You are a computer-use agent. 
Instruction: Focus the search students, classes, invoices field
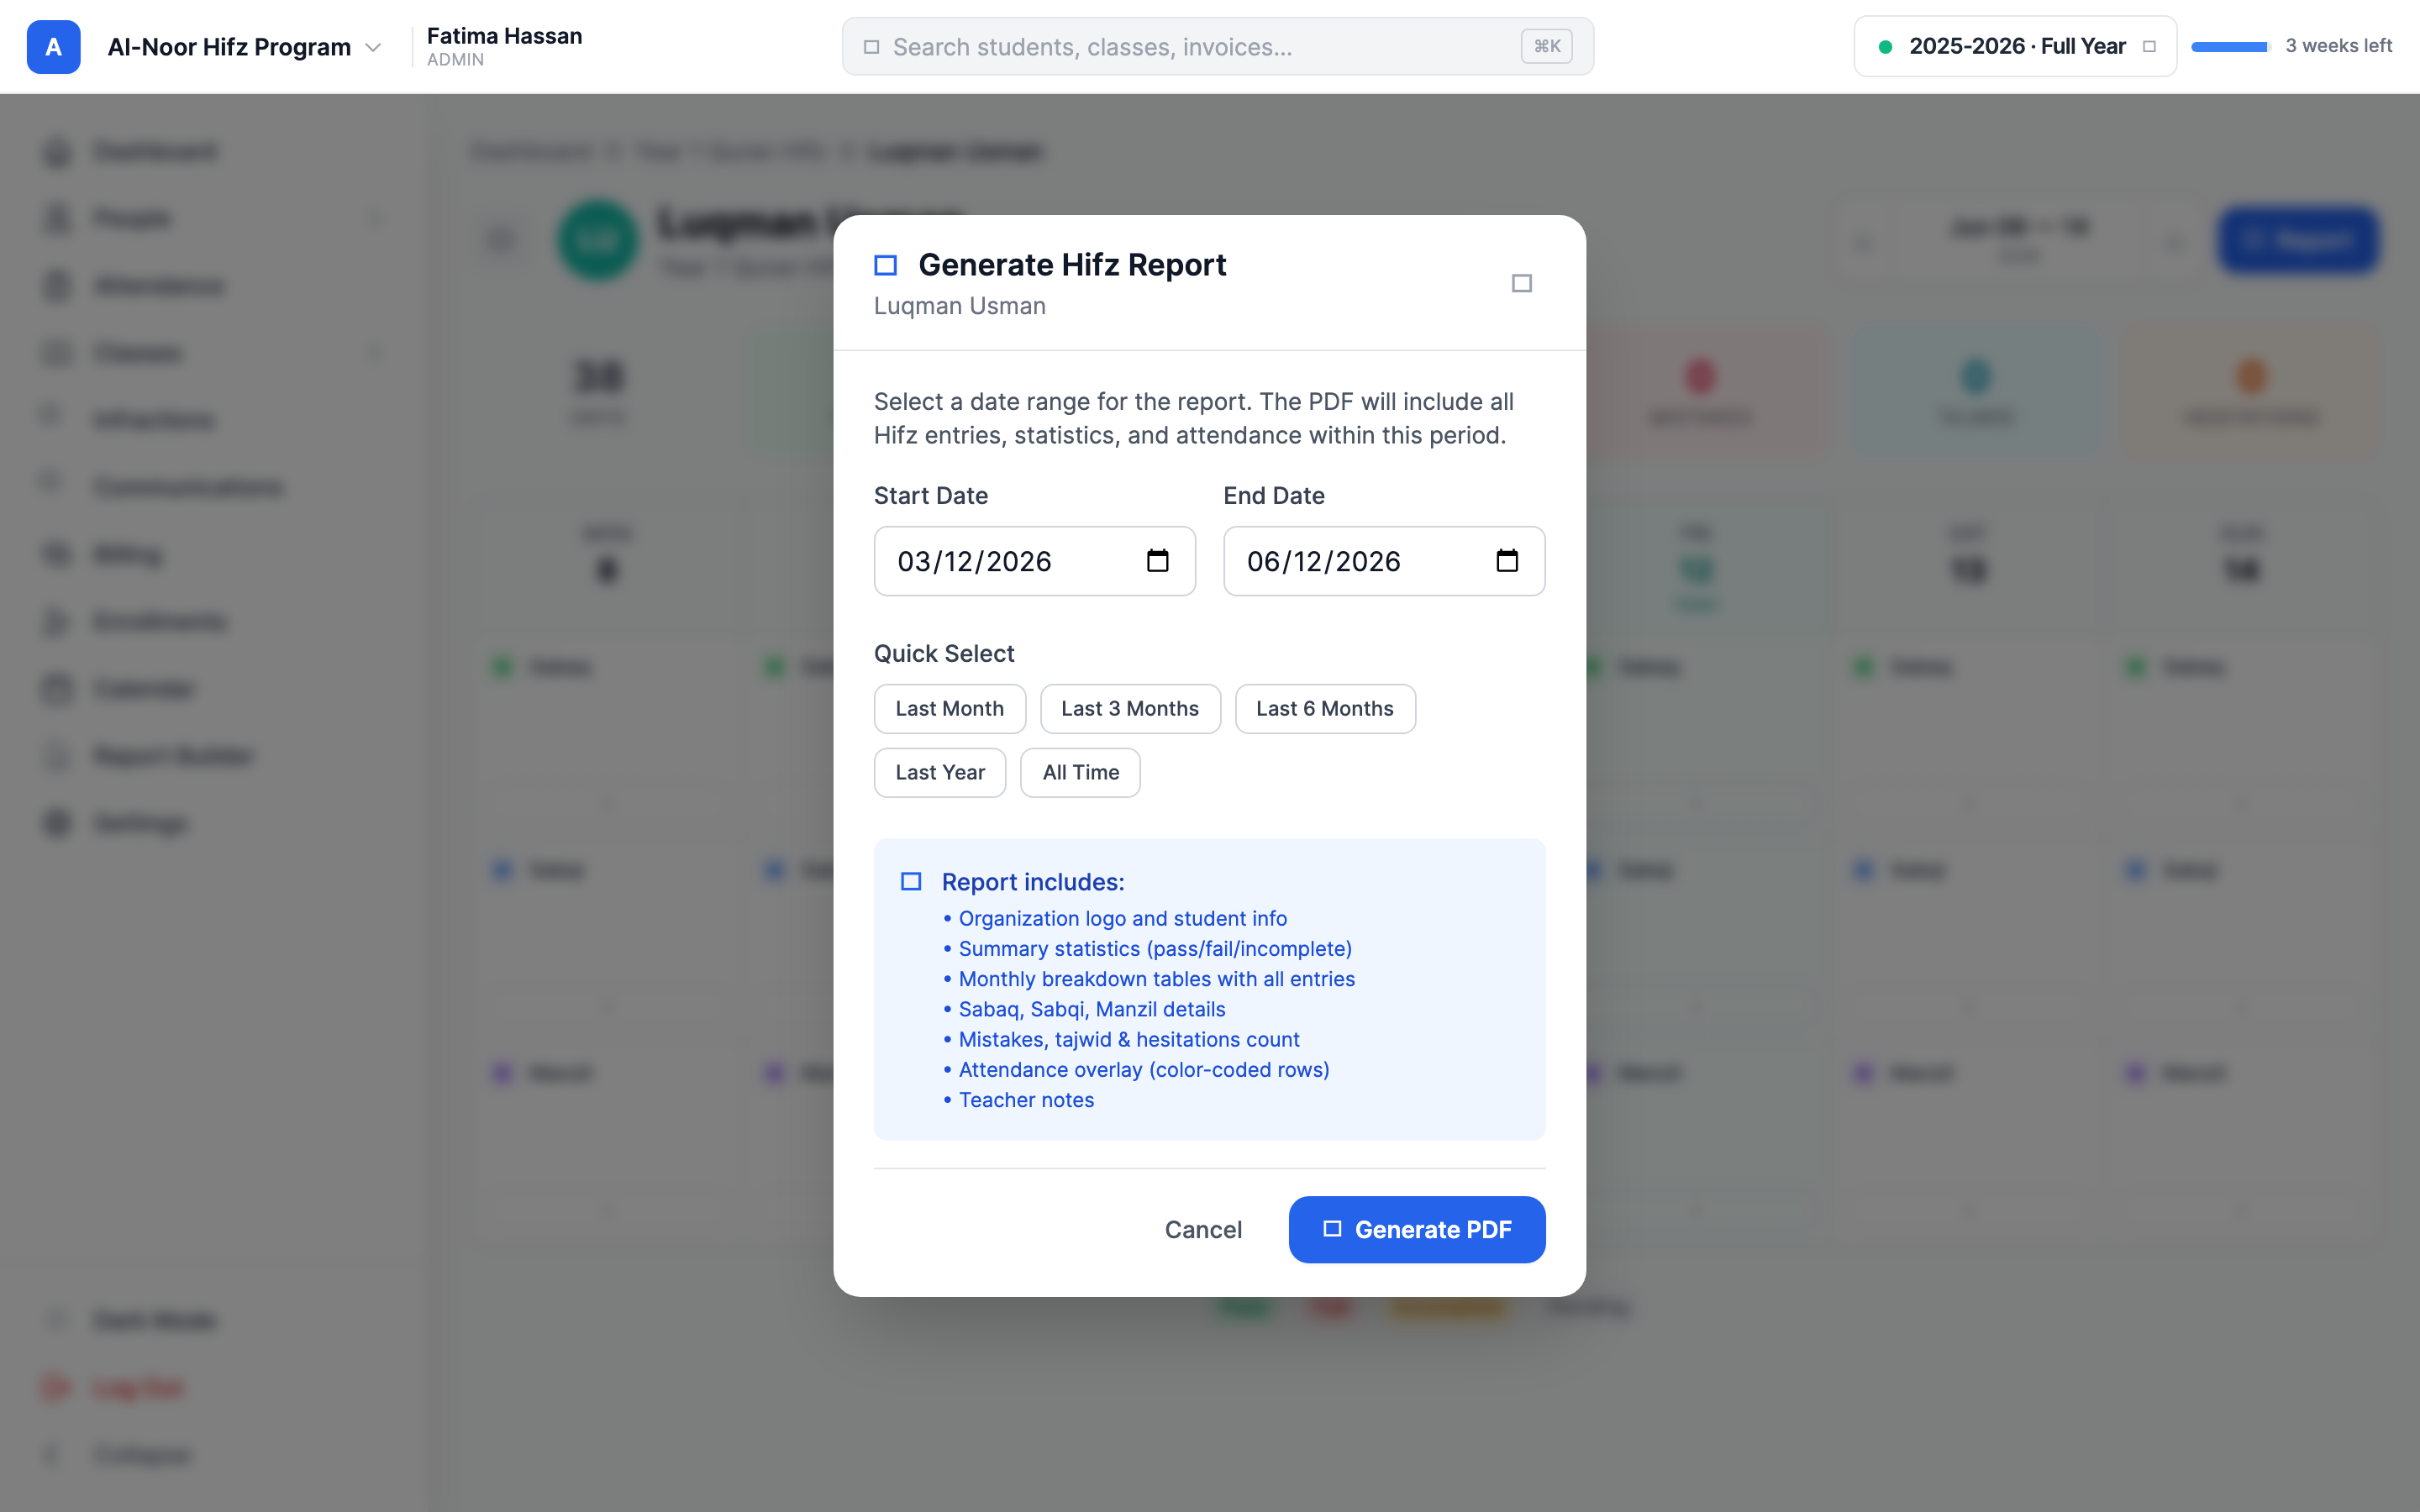[x=1217, y=47]
